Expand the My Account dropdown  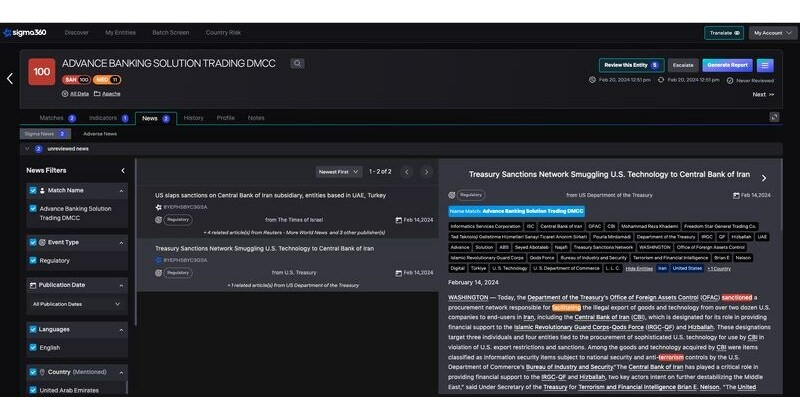tap(774, 32)
